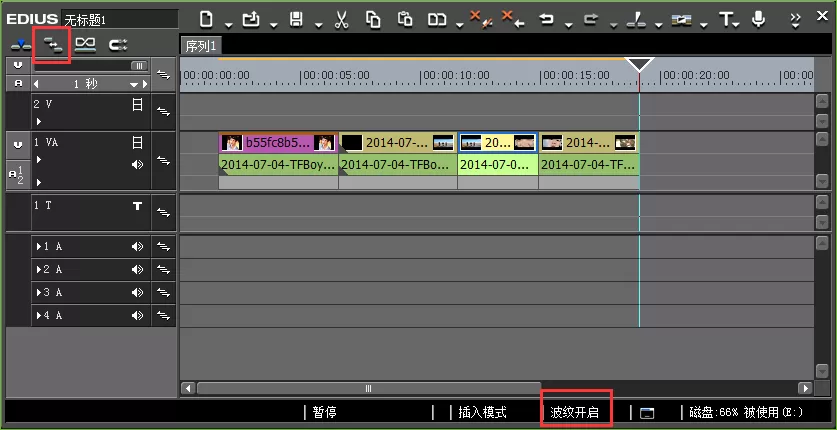This screenshot has height=430, width=837.
Task: Click the sync-lock icon beside the time scale
Action: pos(163,75)
